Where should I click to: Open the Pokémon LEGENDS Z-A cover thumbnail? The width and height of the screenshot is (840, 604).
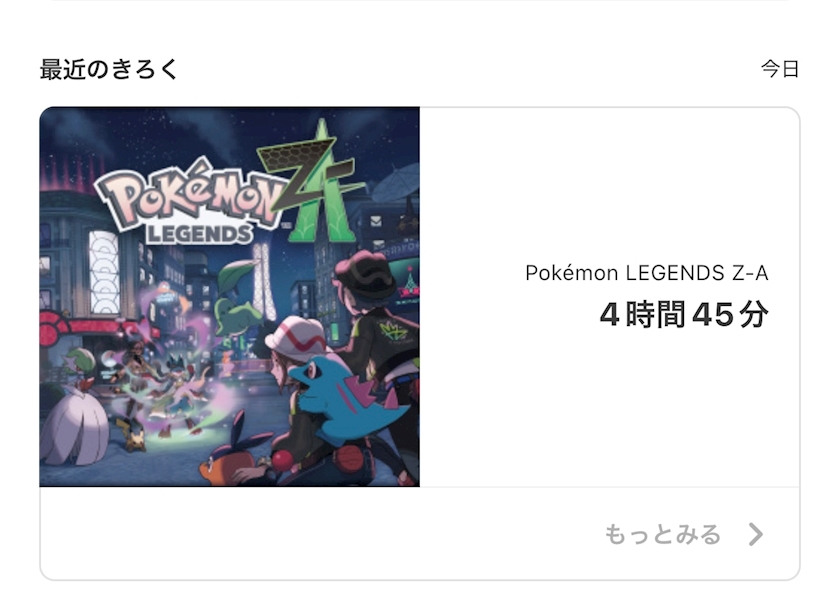[x=230, y=297]
